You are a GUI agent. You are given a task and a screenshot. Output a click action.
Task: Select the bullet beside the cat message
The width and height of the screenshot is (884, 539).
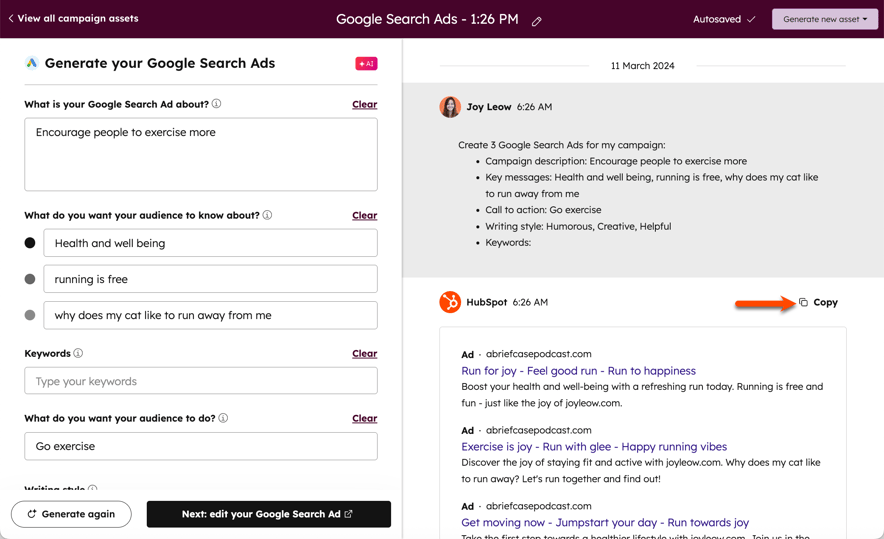30,315
